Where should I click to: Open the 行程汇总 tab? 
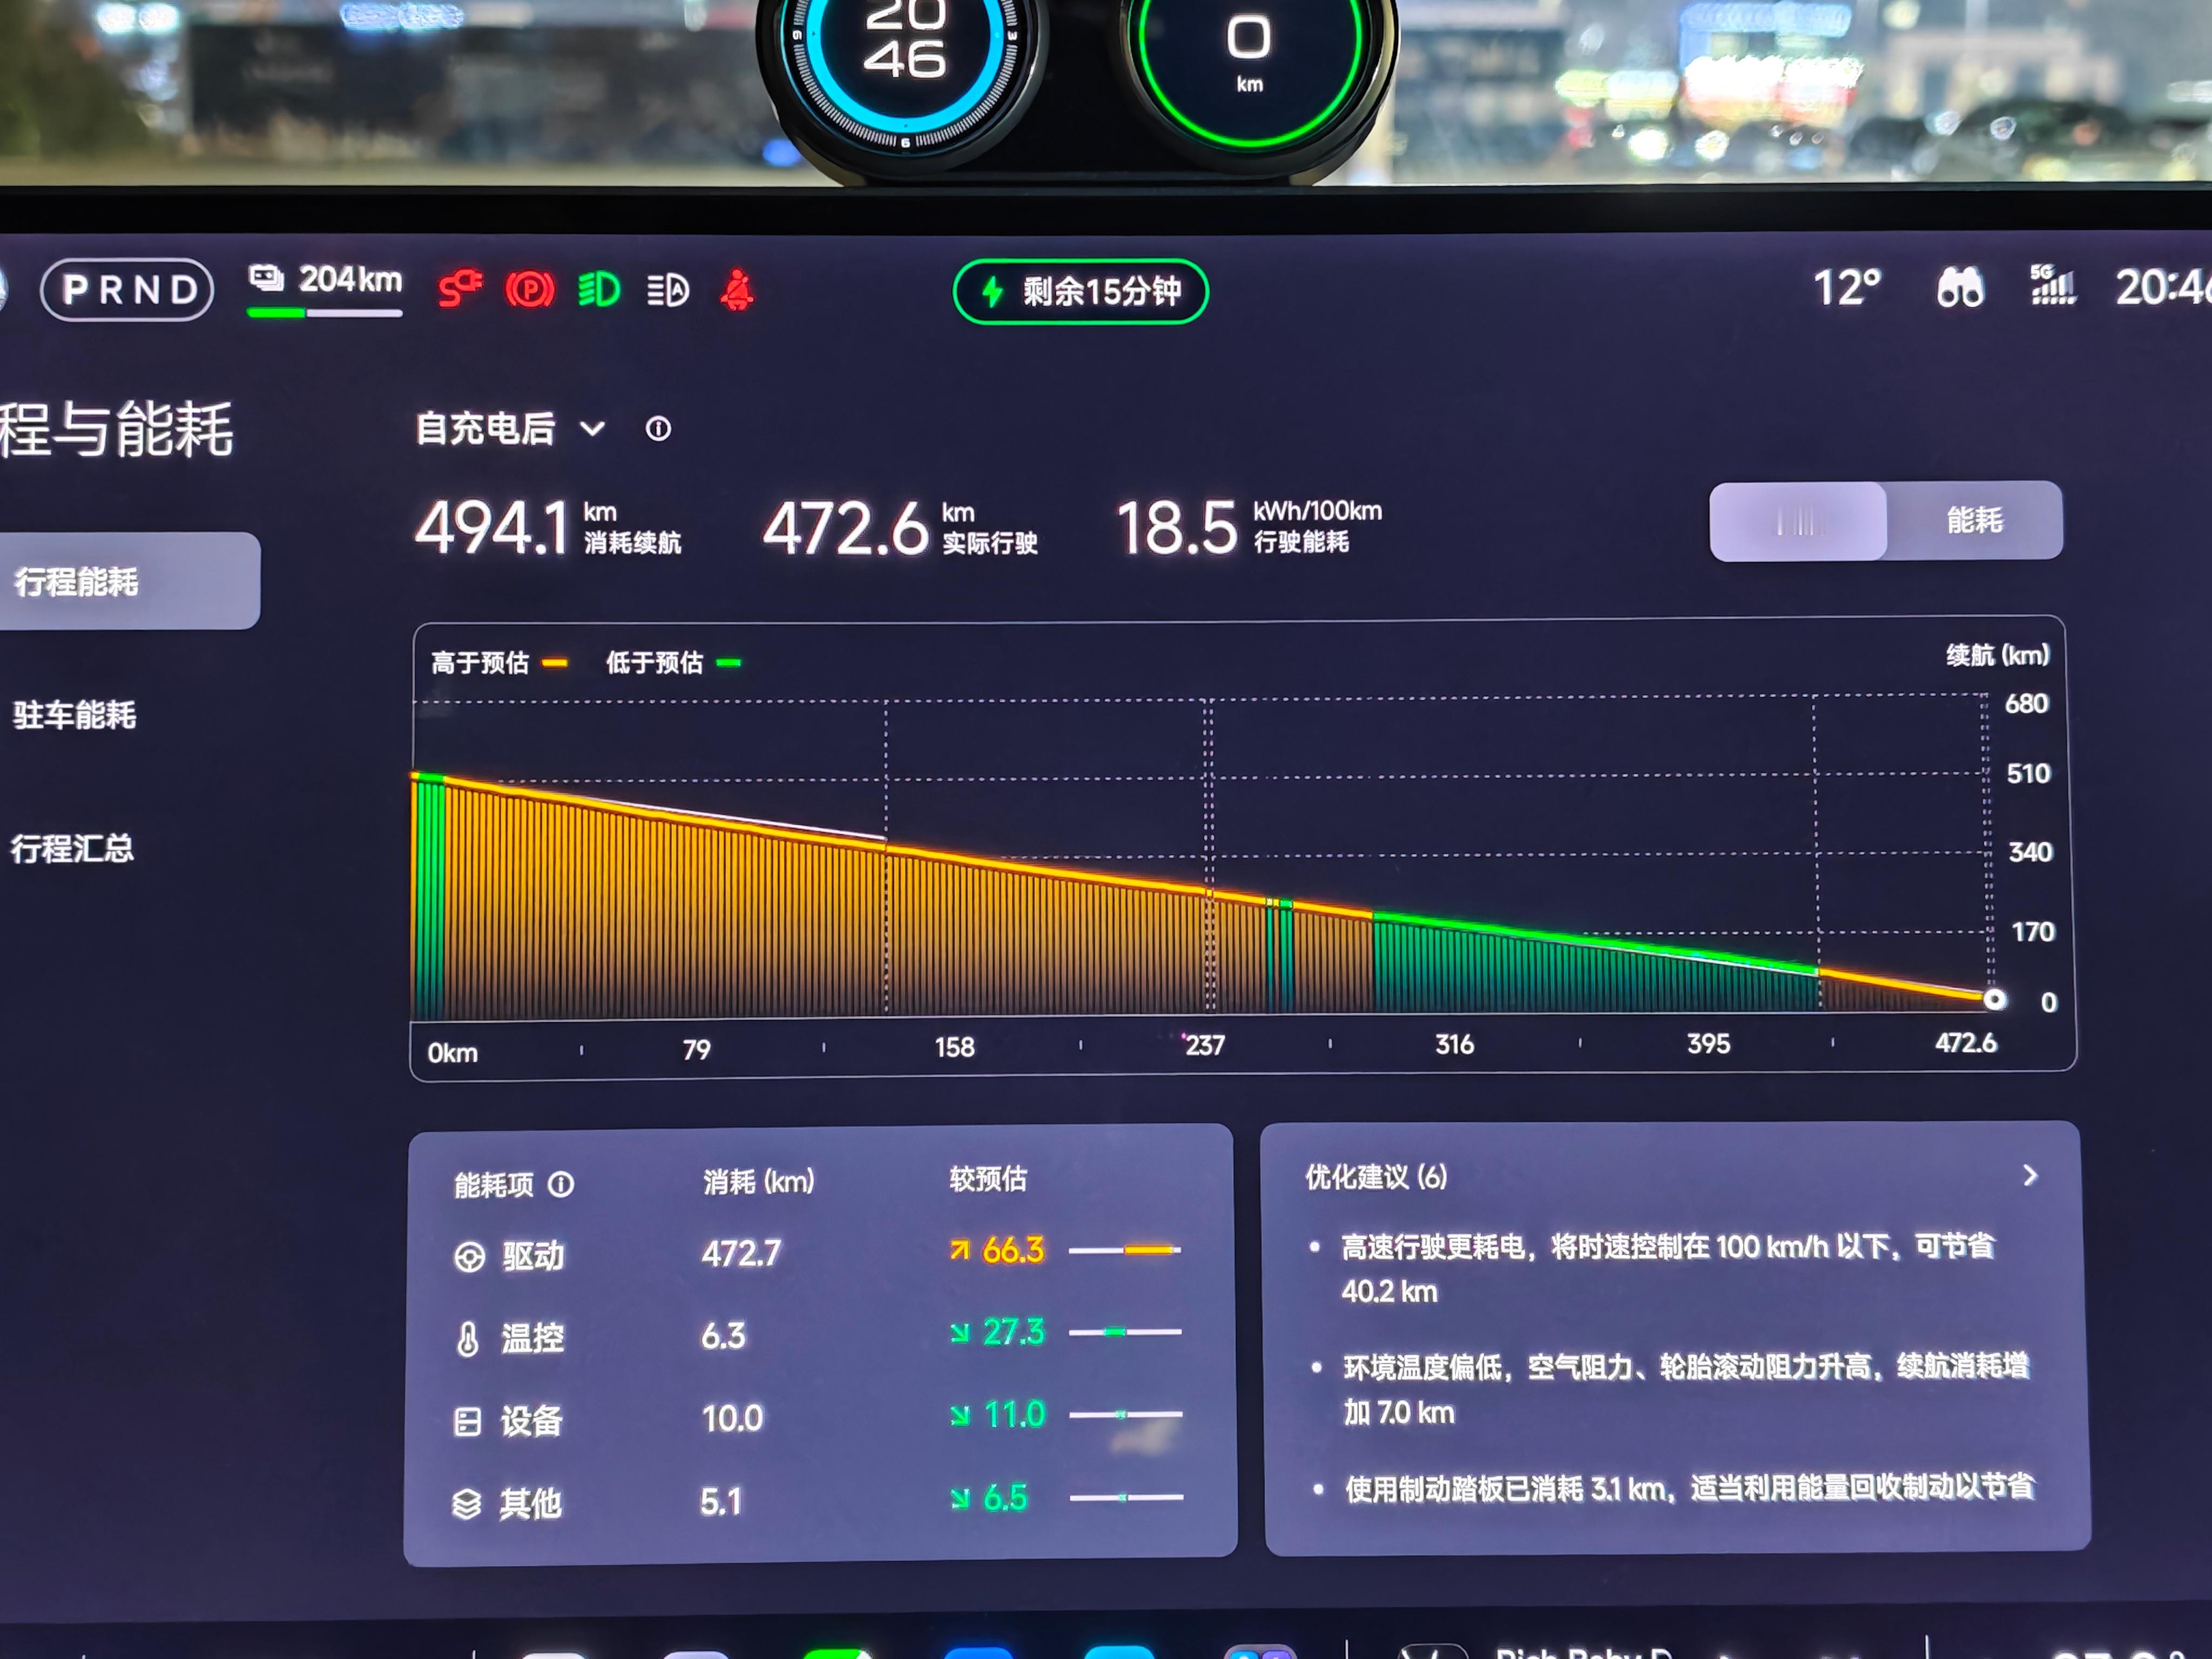72,849
